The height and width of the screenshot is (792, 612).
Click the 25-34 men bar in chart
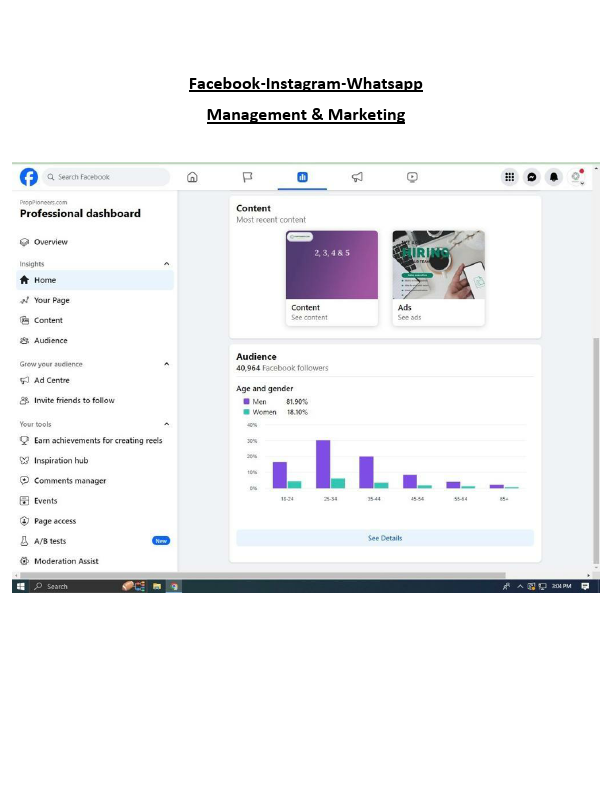[323, 464]
